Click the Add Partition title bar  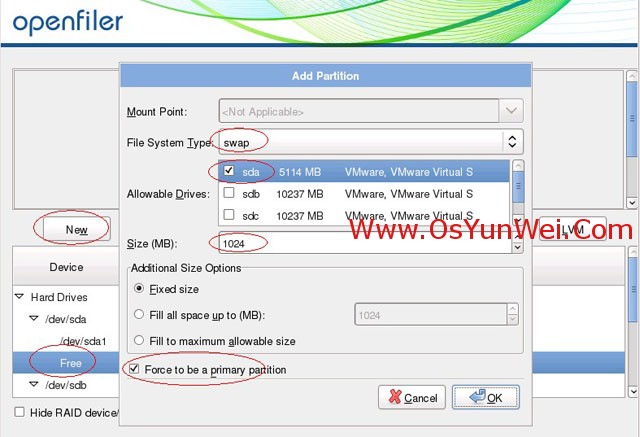click(x=326, y=76)
